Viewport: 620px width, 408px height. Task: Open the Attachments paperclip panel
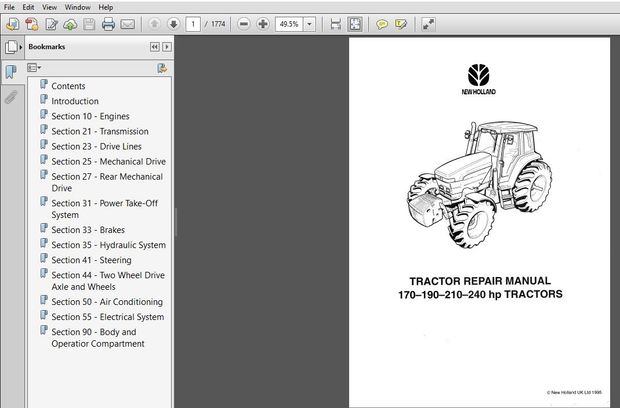(x=11, y=97)
